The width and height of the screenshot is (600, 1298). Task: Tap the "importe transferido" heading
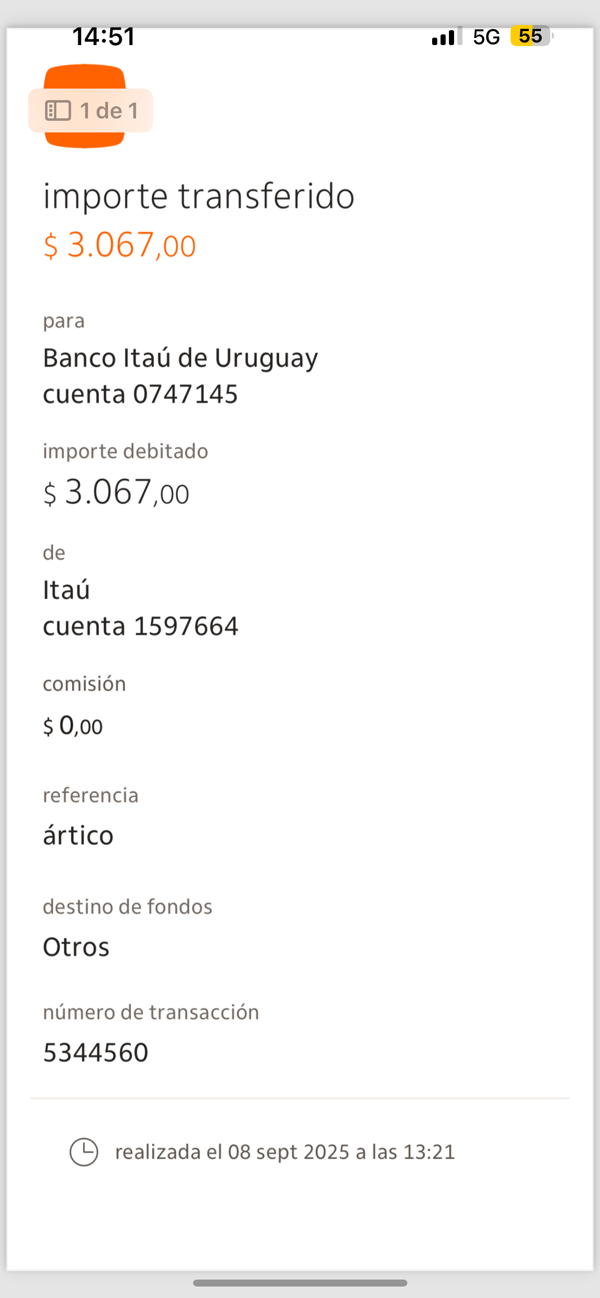click(198, 197)
